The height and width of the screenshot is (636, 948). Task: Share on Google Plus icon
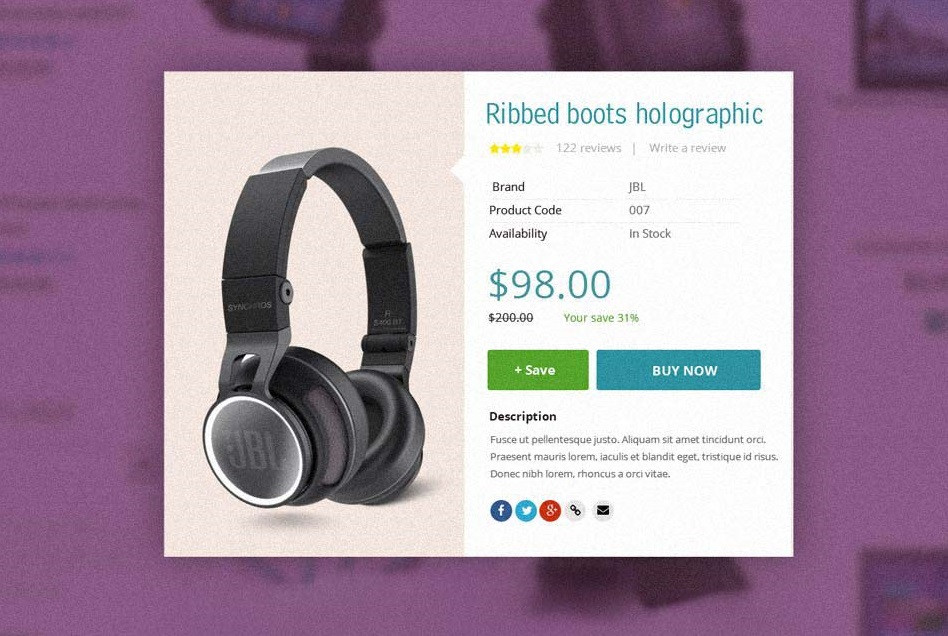[550, 511]
